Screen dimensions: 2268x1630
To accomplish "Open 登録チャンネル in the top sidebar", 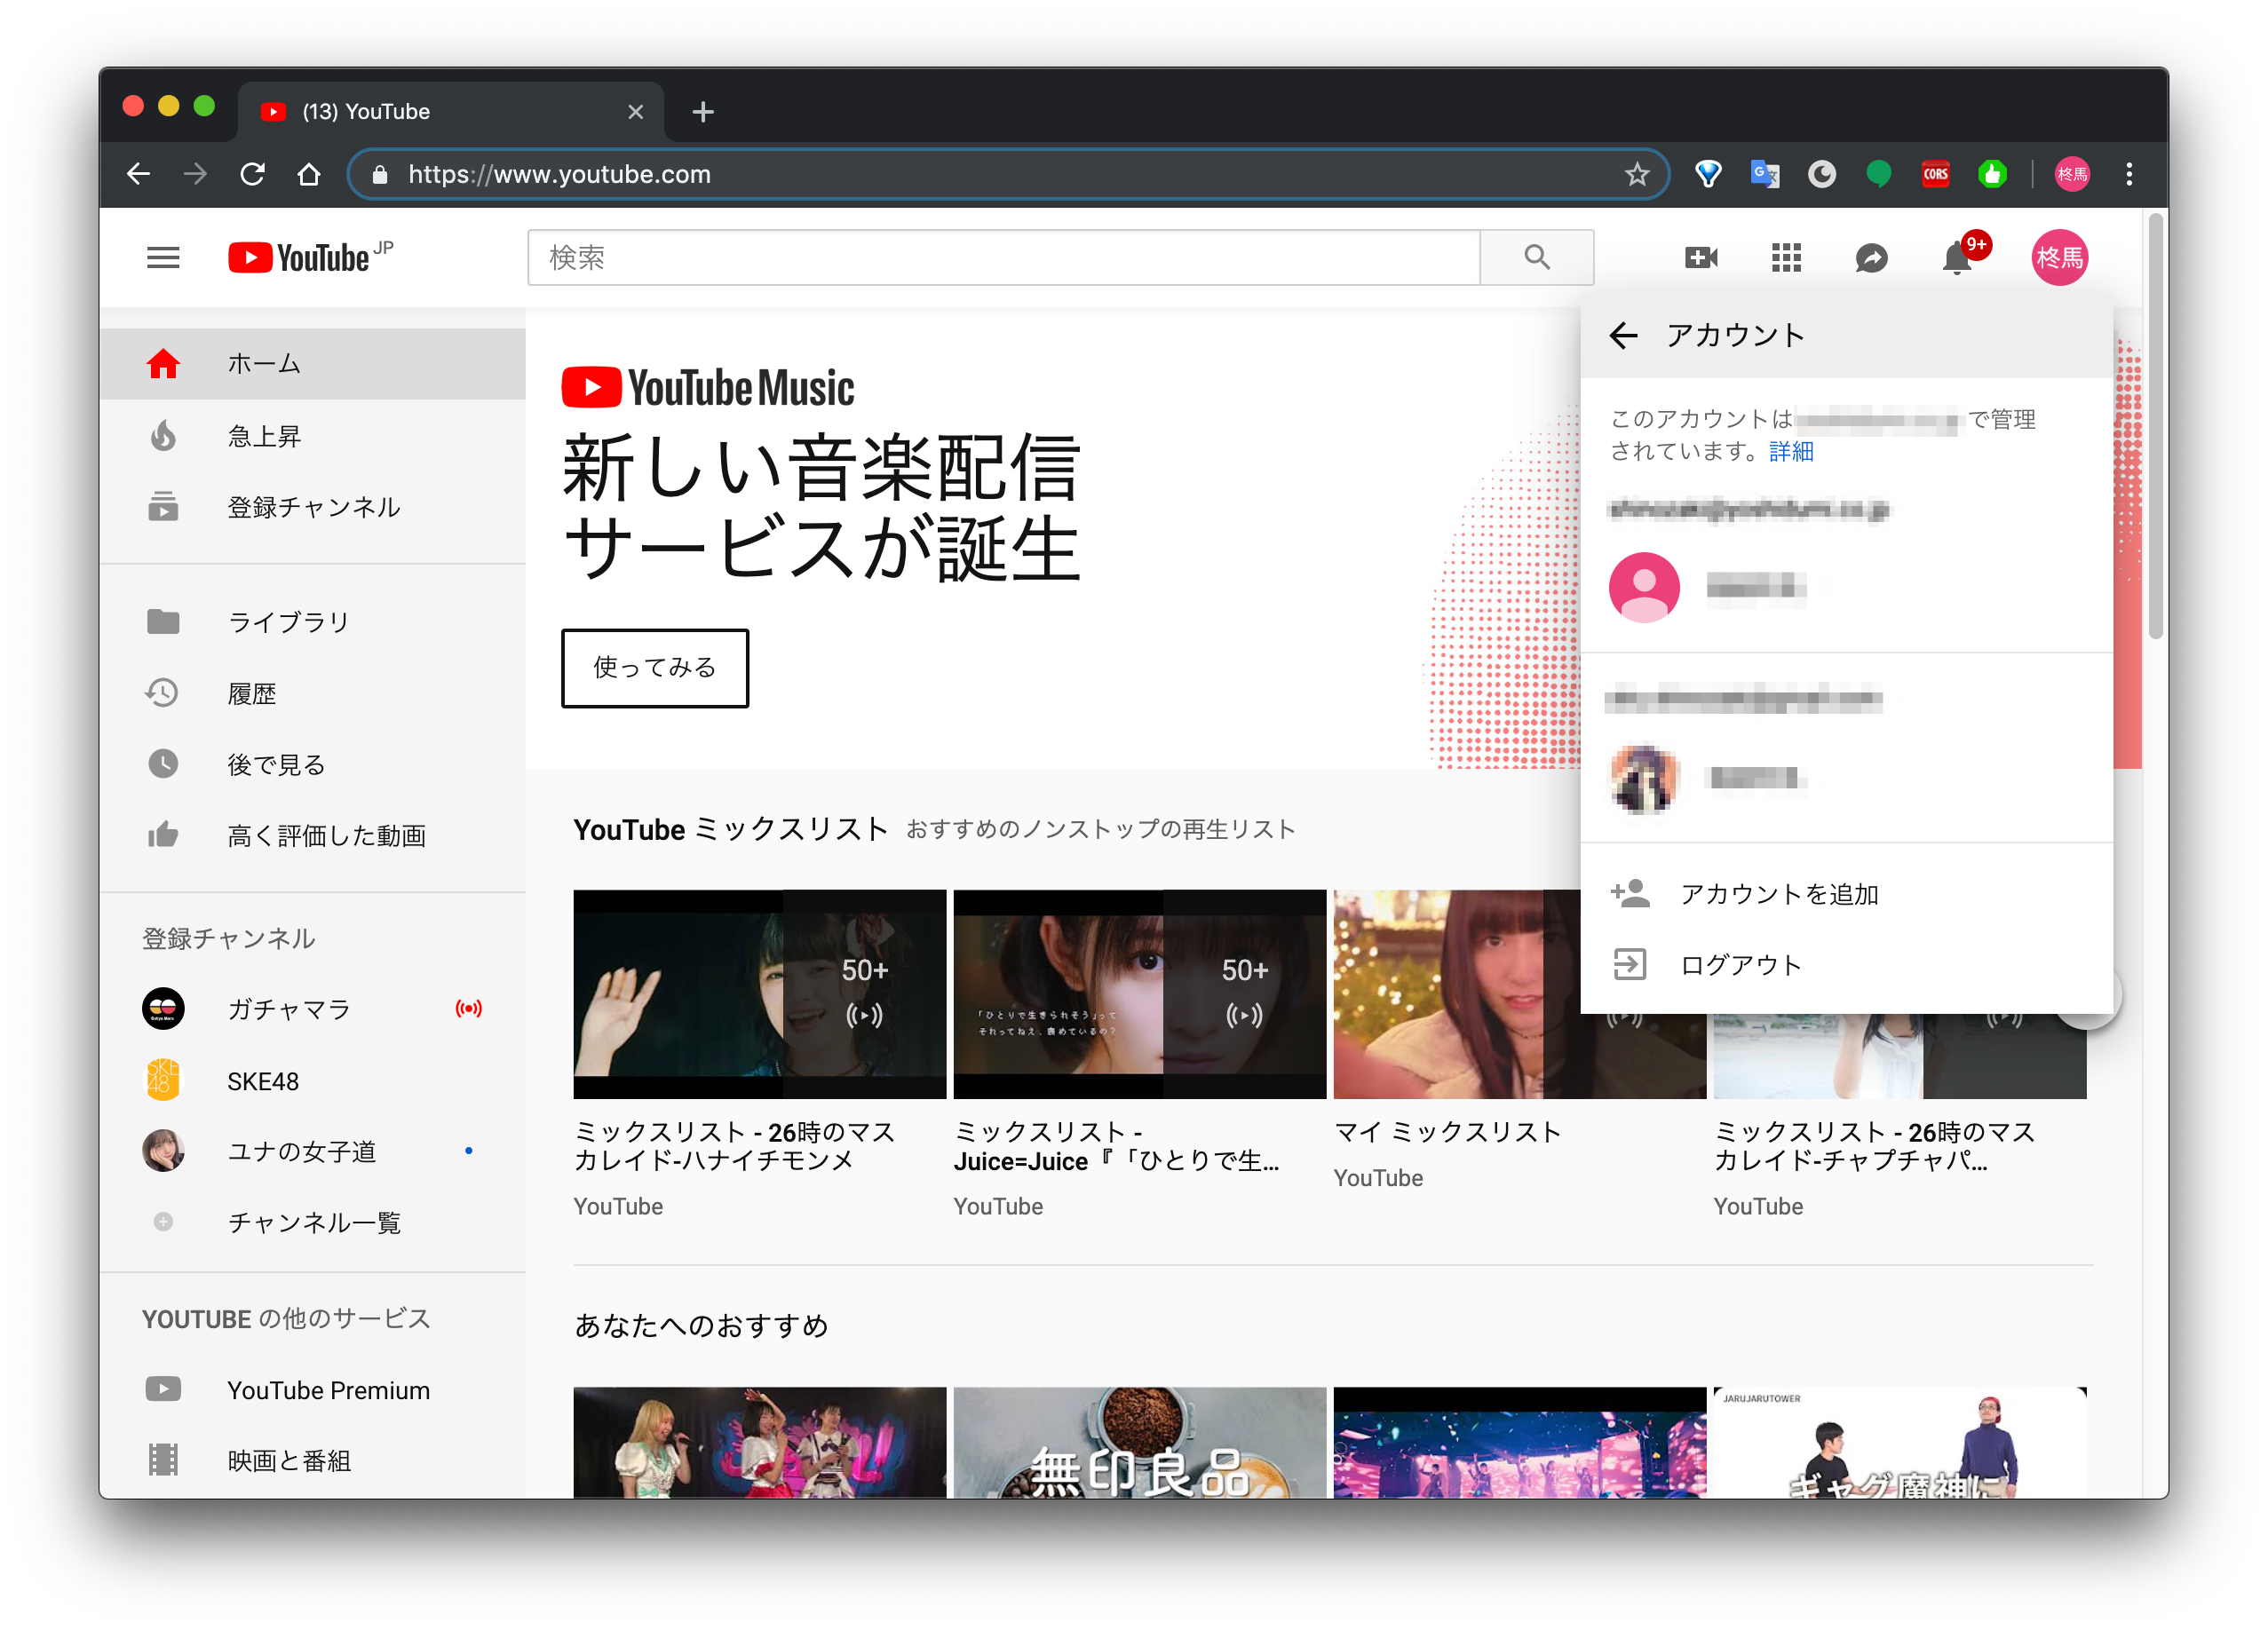I will [313, 507].
